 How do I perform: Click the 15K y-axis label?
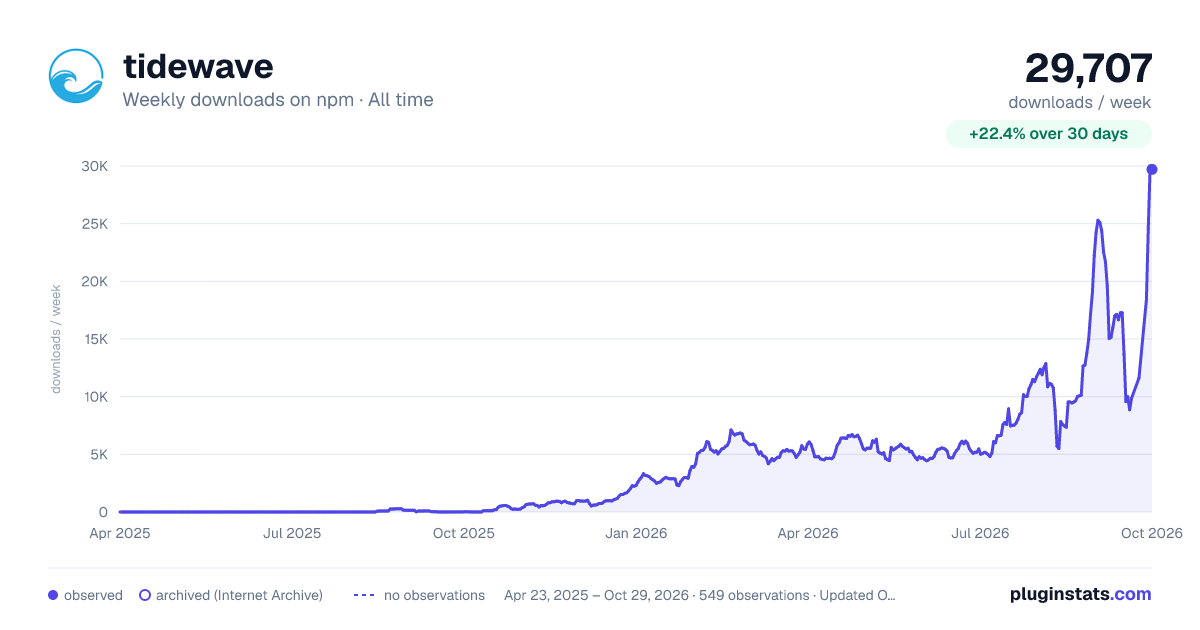(x=94, y=339)
